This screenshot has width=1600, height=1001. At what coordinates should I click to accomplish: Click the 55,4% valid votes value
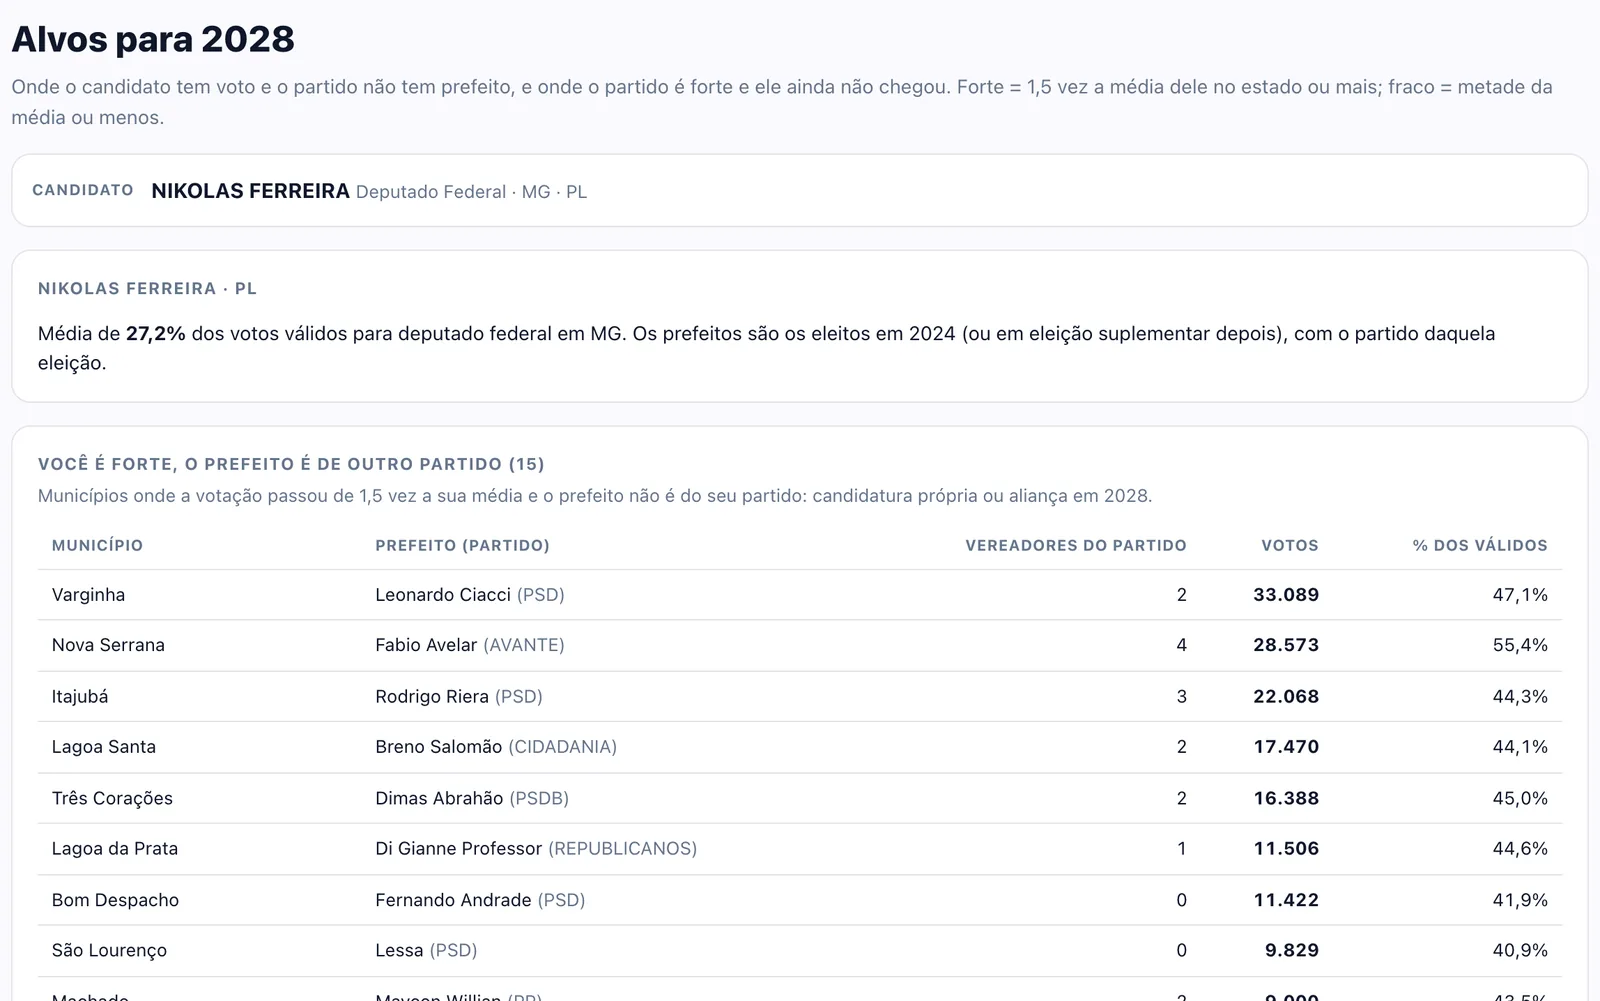click(x=1520, y=645)
